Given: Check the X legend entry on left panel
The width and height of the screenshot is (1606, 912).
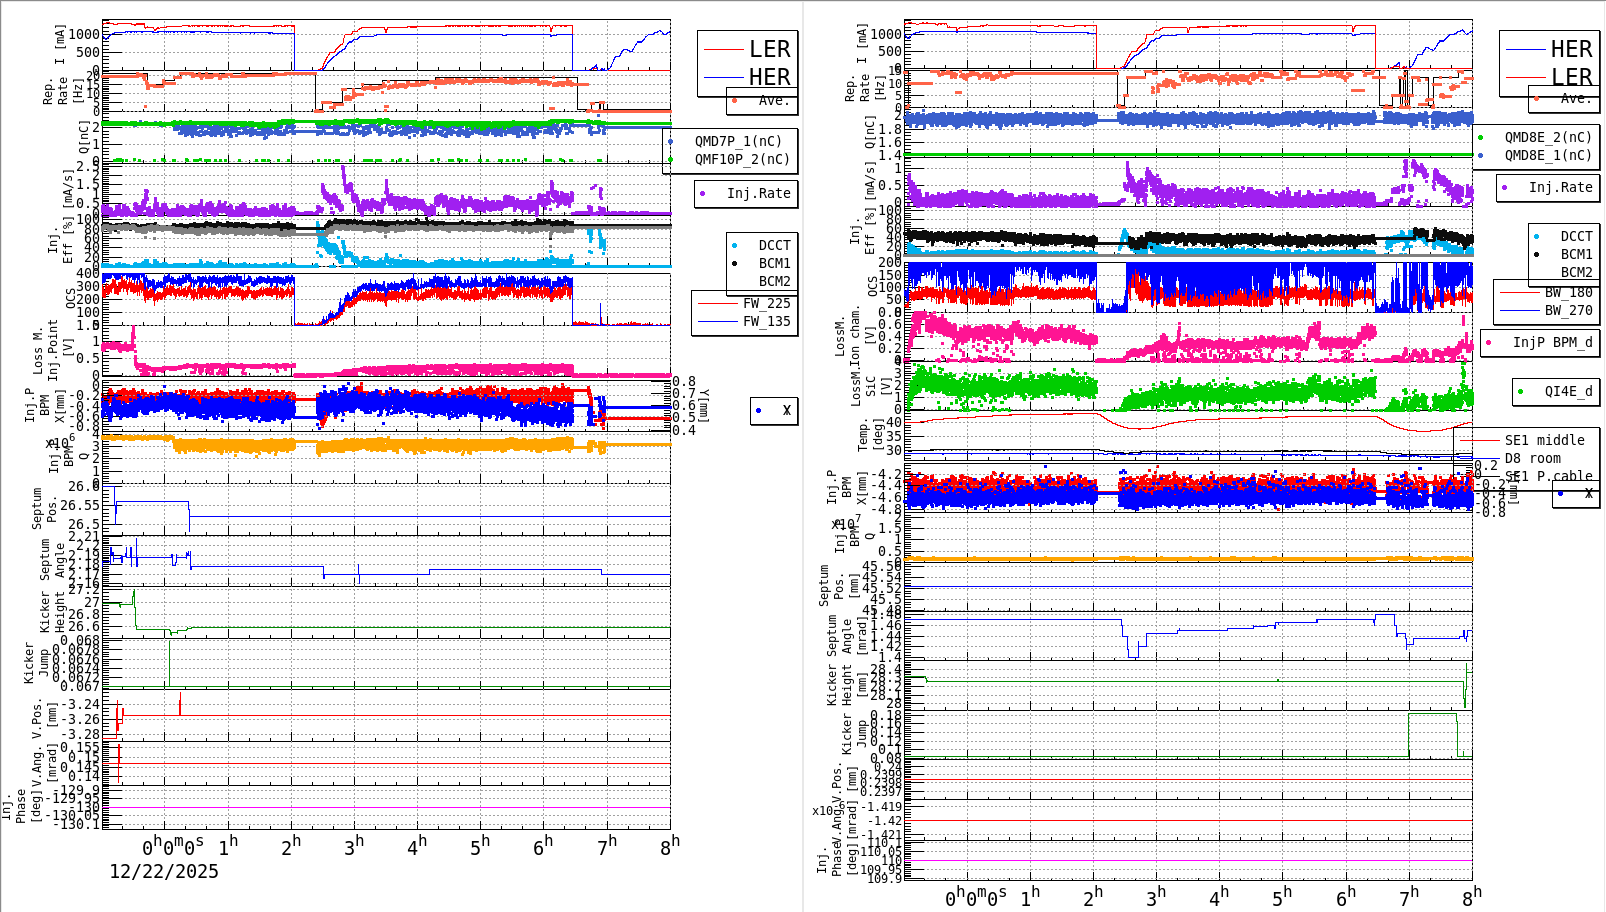Looking at the screenshot, I should [x=758, y=411].
